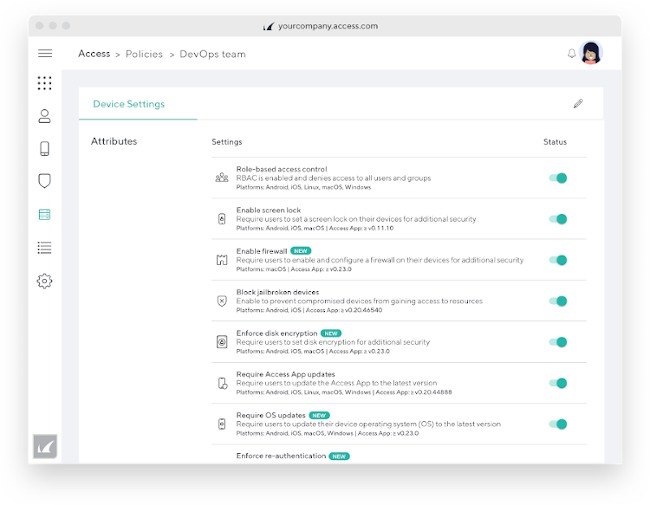Click the Block jailbroken devices shield icon

pos(222,301)
